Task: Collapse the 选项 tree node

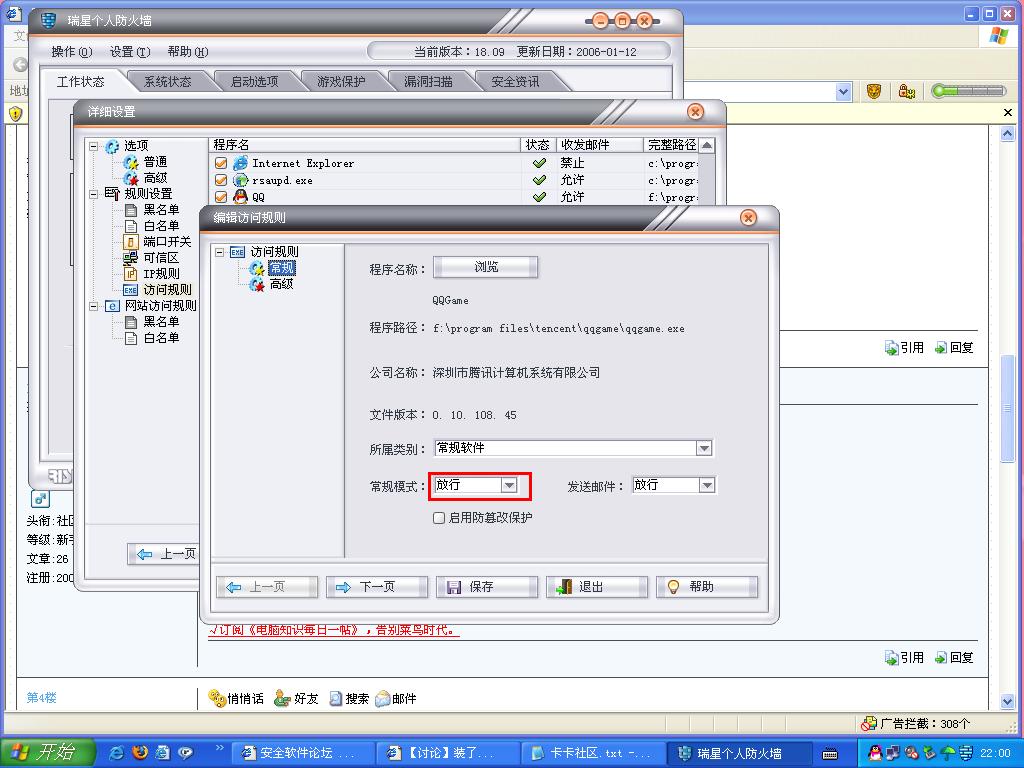Action: click(93, 146)
